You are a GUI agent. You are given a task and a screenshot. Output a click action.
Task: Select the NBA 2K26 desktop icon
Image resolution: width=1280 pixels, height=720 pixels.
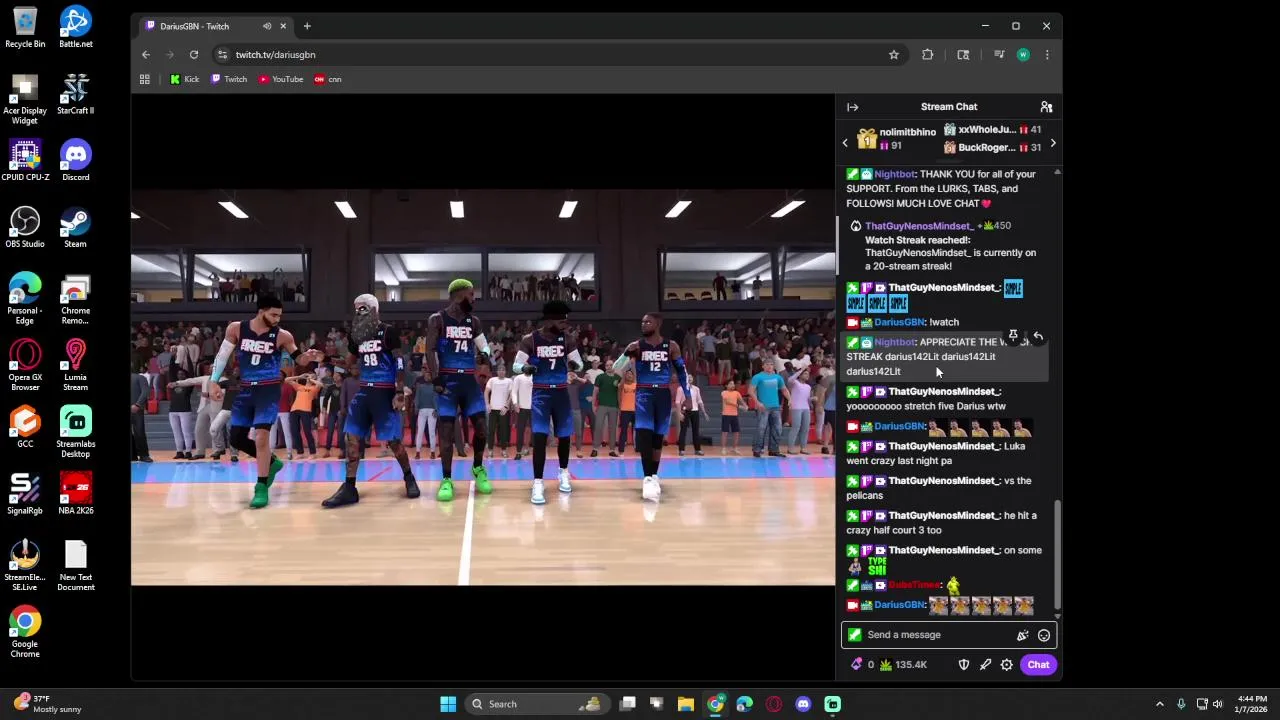click(75, 494)
